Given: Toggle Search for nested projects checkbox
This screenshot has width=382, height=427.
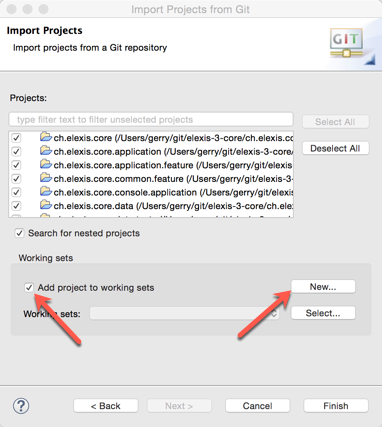Looking at the screenshot, I should pyautogui.click(x=19, y=233).
